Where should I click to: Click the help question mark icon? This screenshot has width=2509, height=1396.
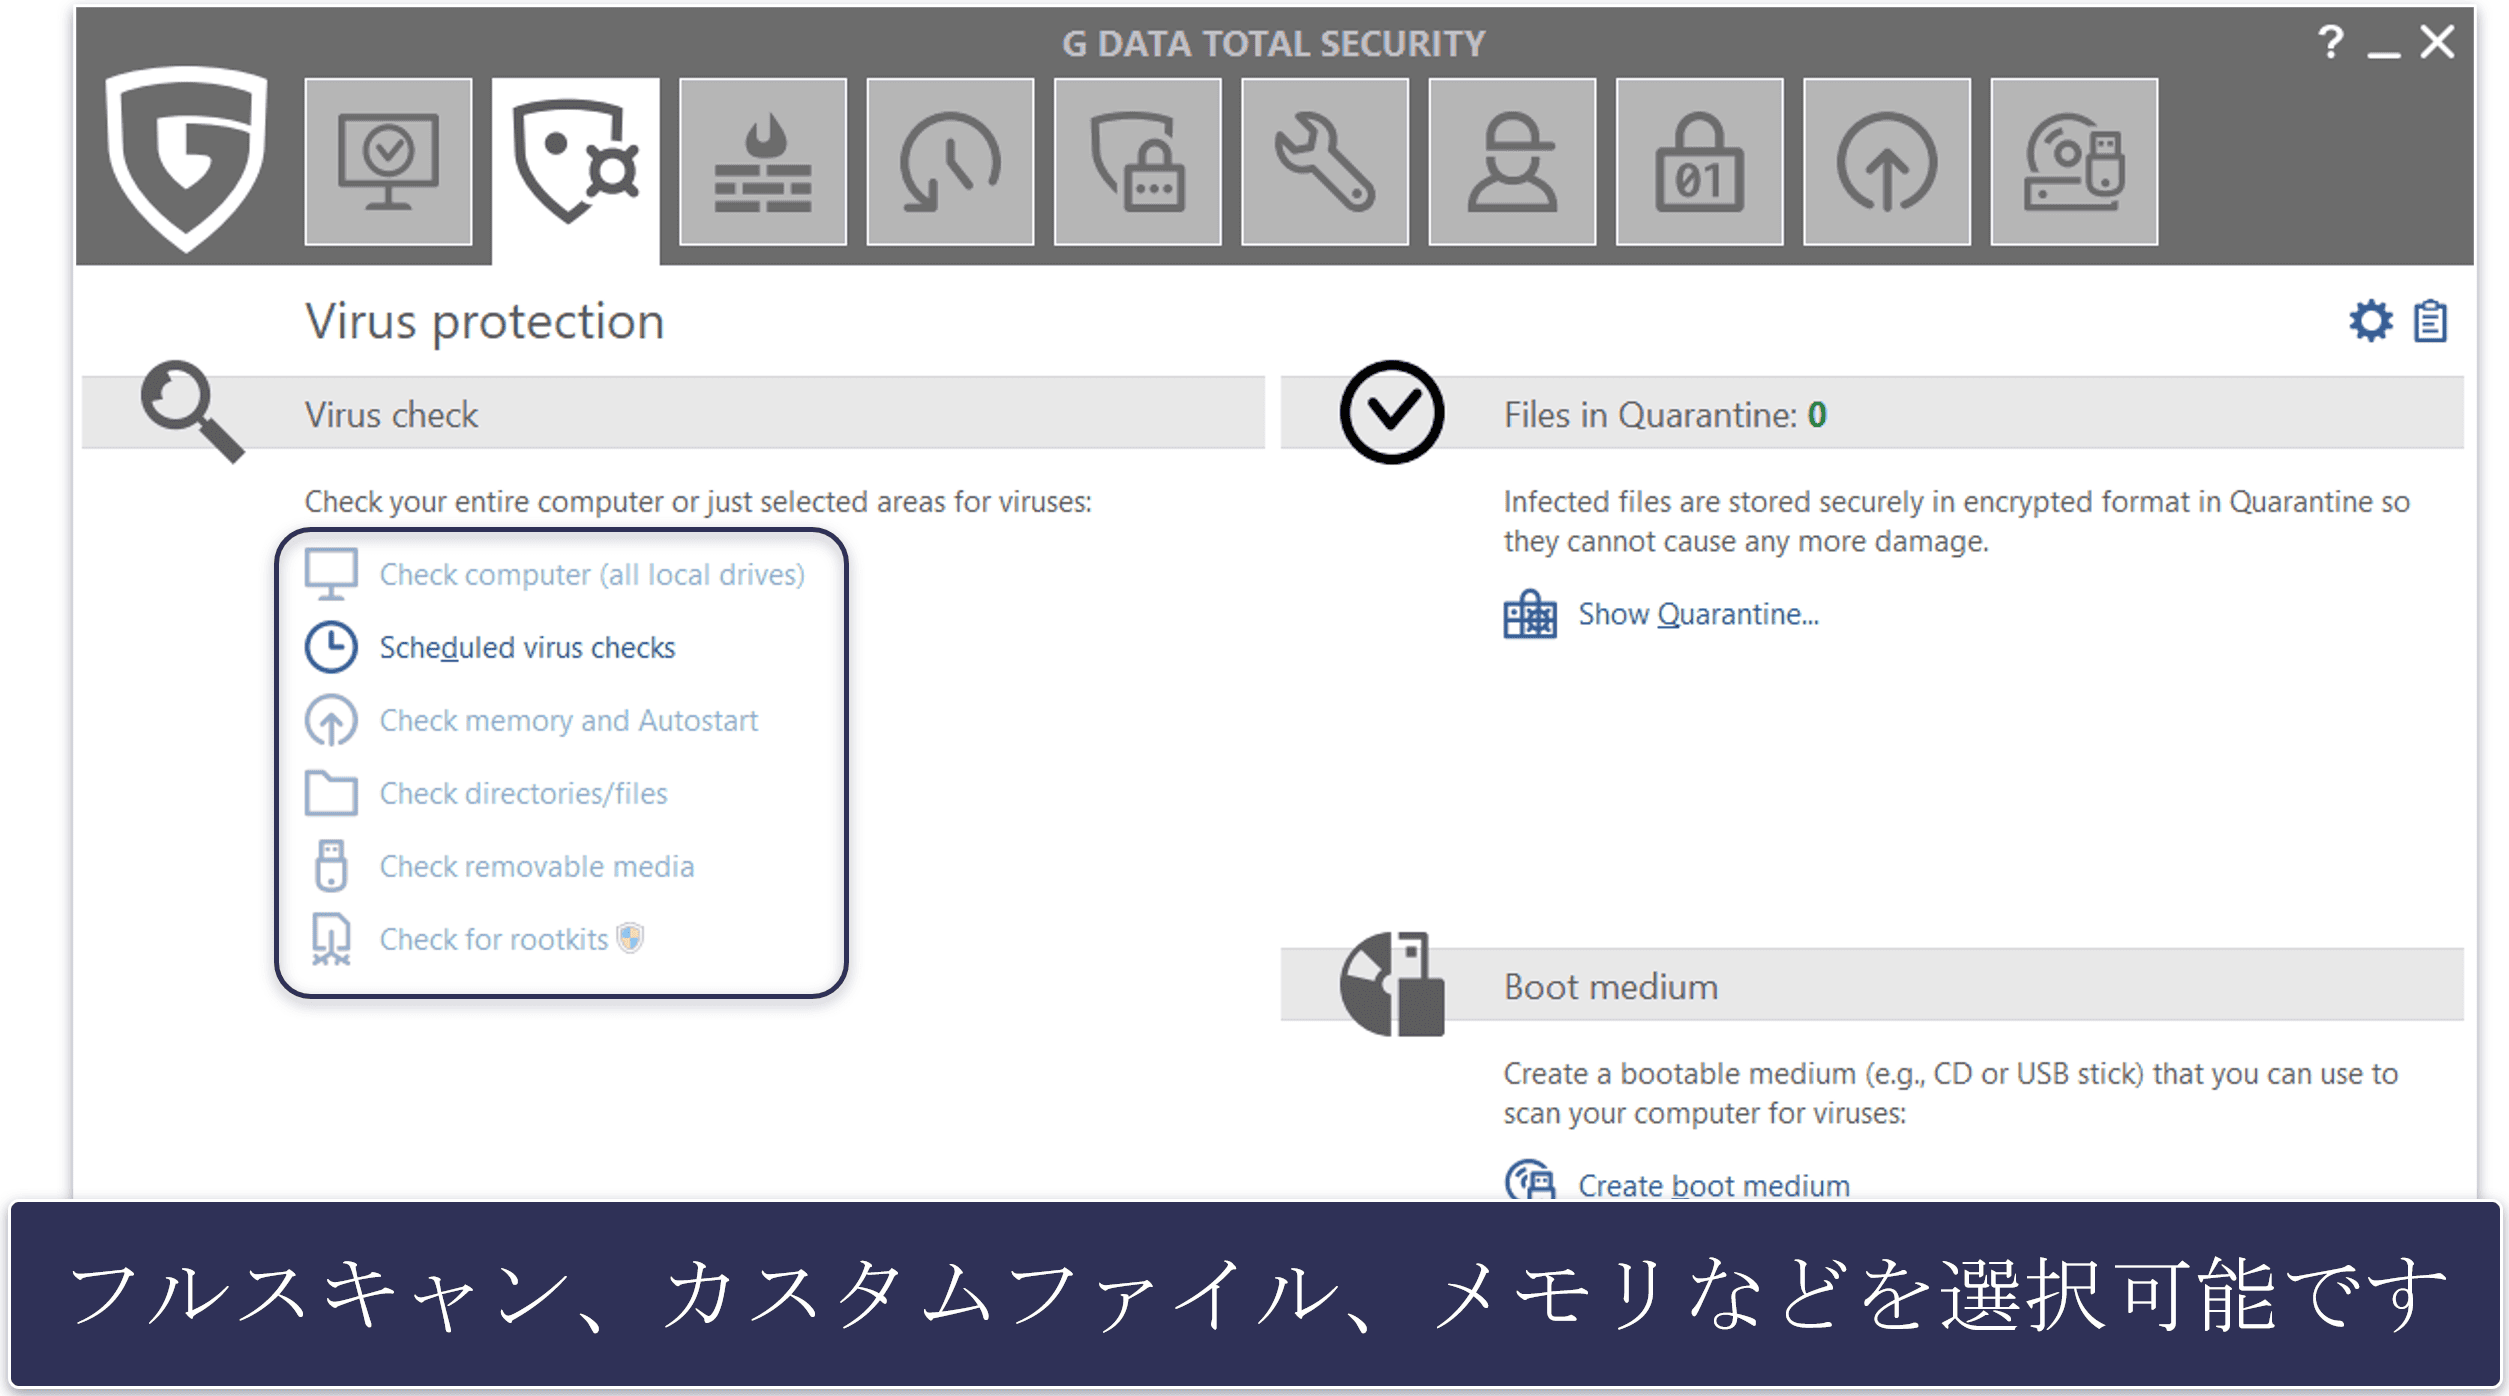[x=2330, y=42]
